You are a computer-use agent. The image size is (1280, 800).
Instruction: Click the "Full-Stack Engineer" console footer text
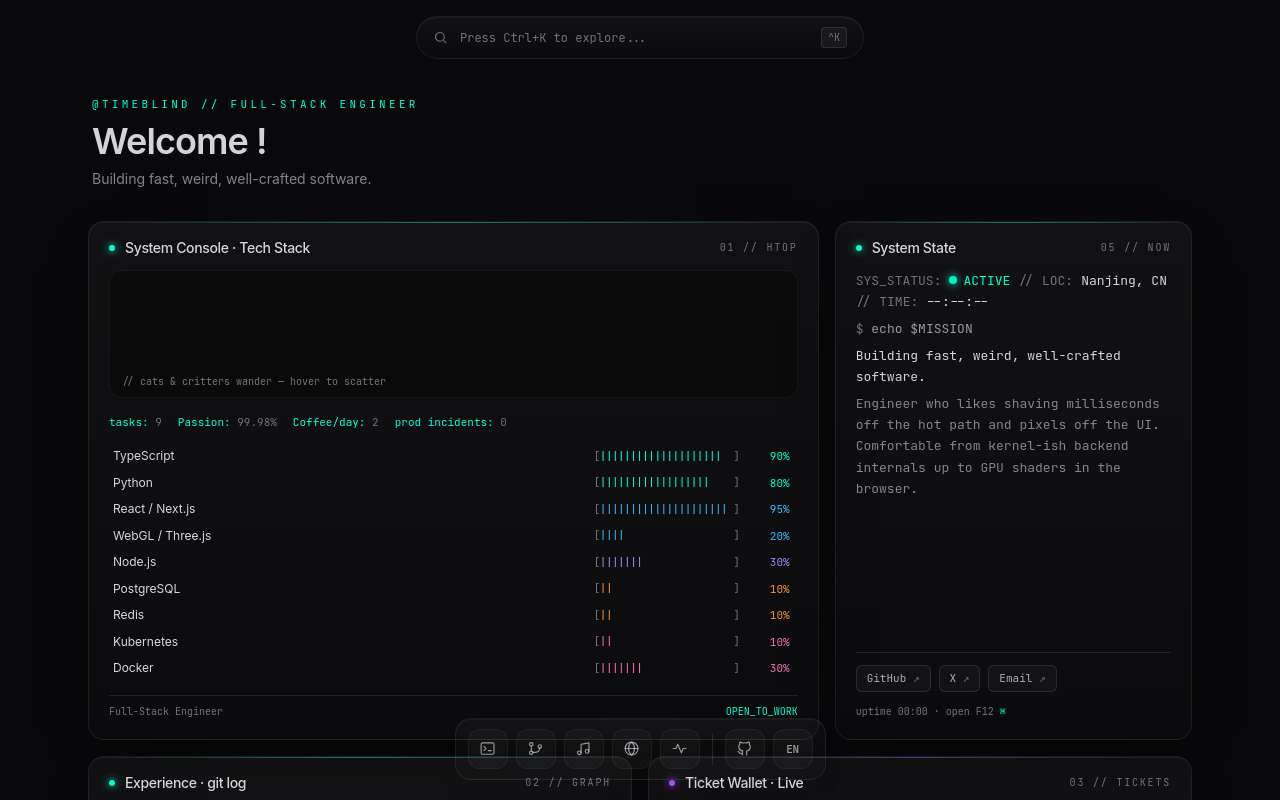(166, 712)
